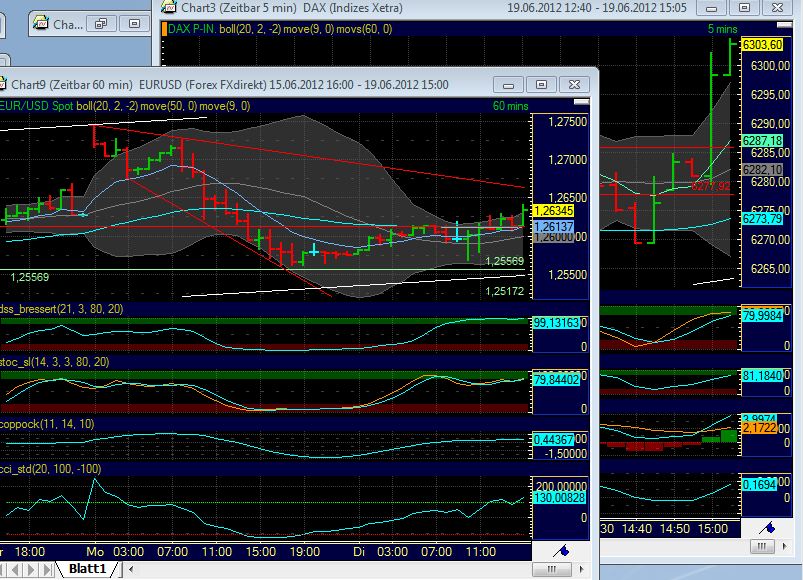Select the Blatt1 sheet tab

[x=88, y=568]
